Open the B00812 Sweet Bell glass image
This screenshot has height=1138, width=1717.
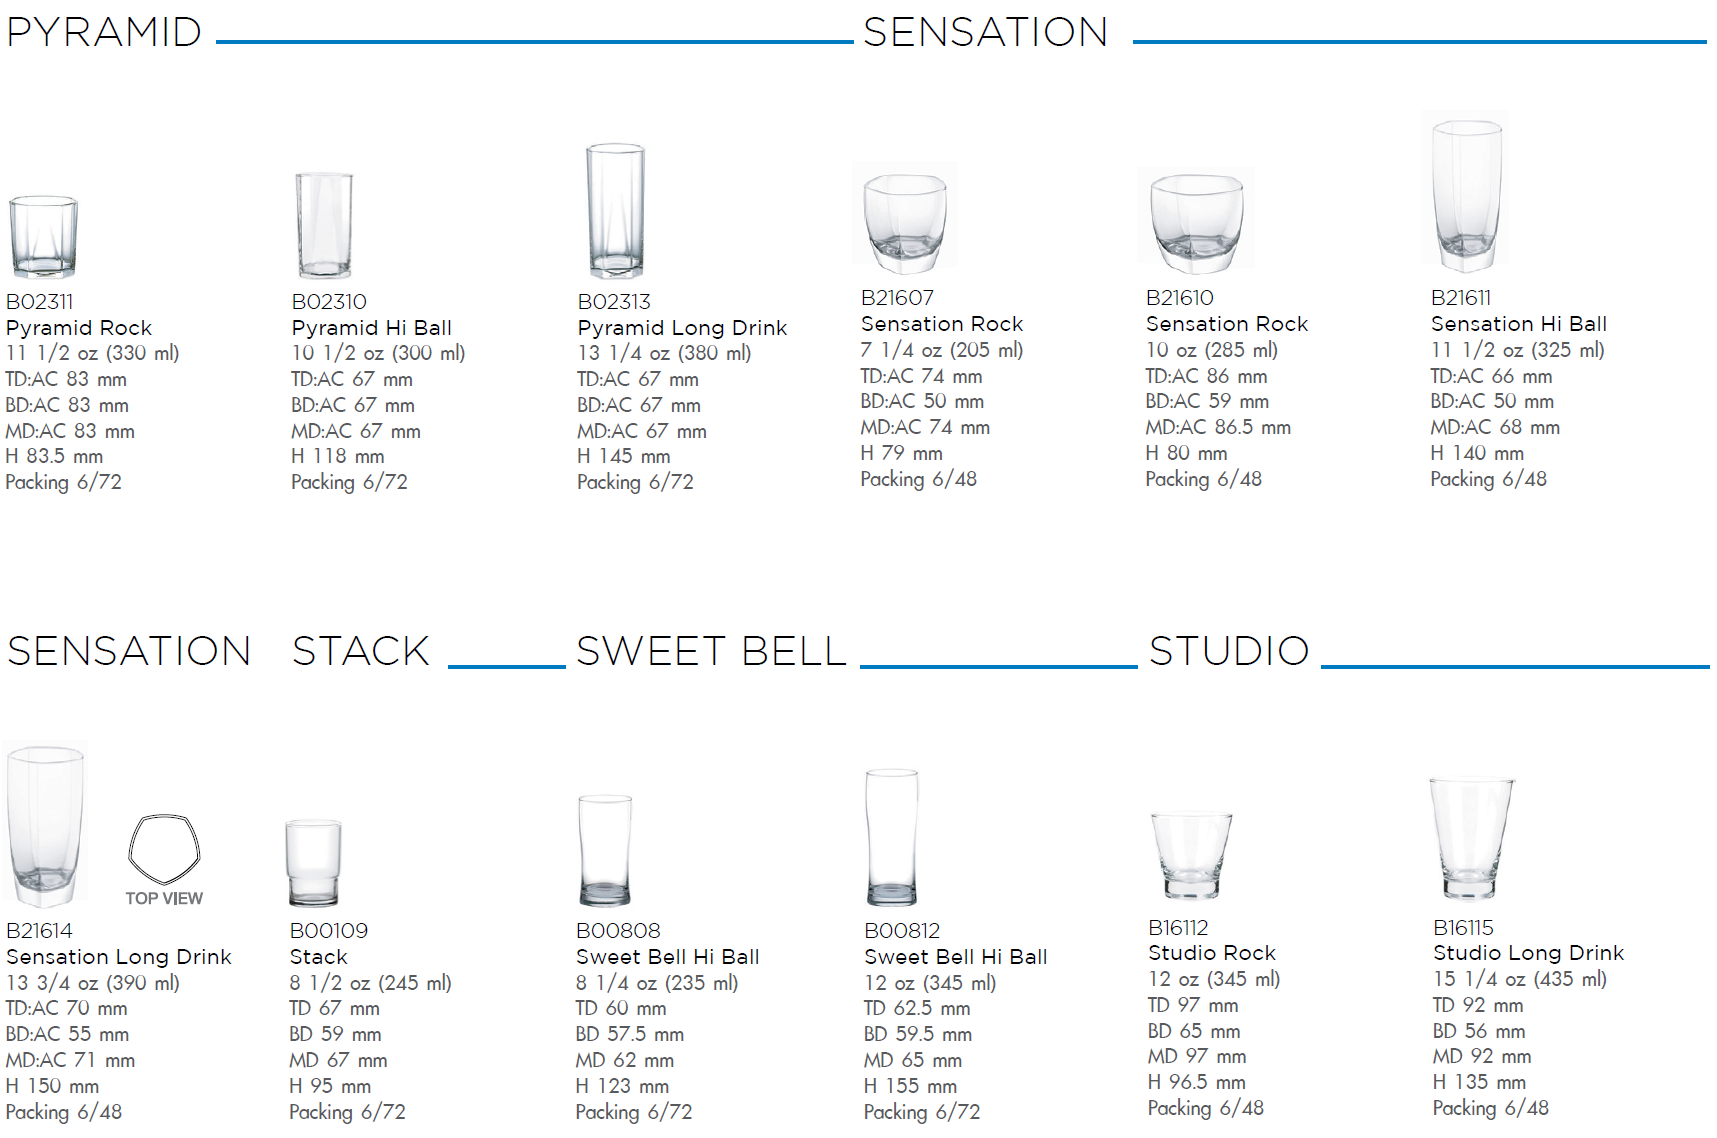click(x=892, y=837)
